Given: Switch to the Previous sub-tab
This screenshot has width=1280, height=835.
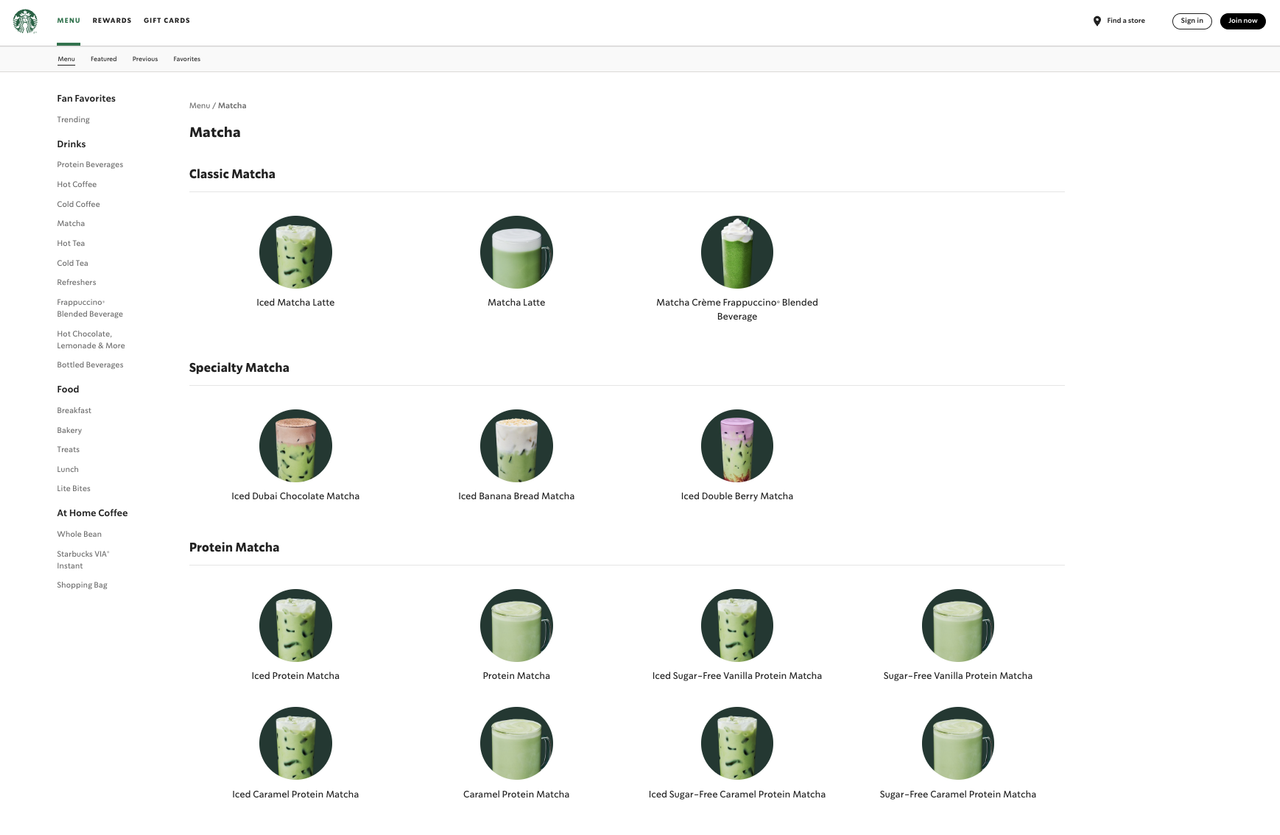Looking at the screenshot, I should [145, 59].
